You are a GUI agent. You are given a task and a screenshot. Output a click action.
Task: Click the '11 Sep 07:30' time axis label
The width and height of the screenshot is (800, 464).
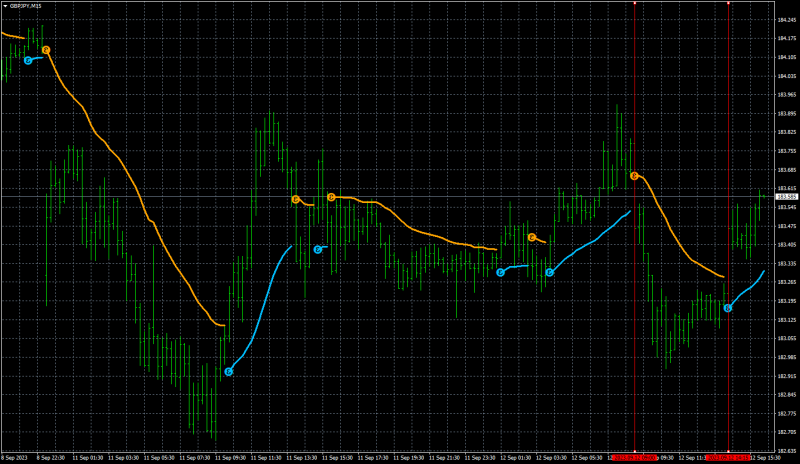point(194,458)
